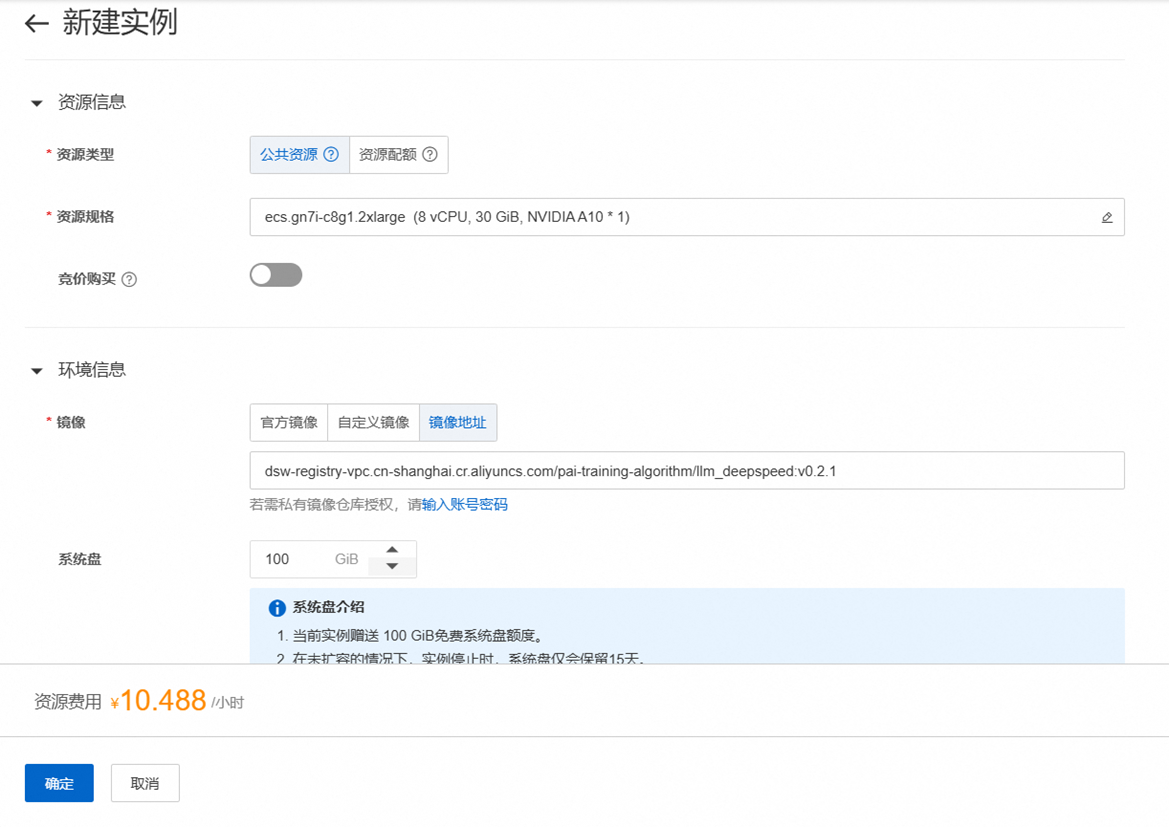
Task: Open spec editor via pencil icon
Action: point(1108,216)
